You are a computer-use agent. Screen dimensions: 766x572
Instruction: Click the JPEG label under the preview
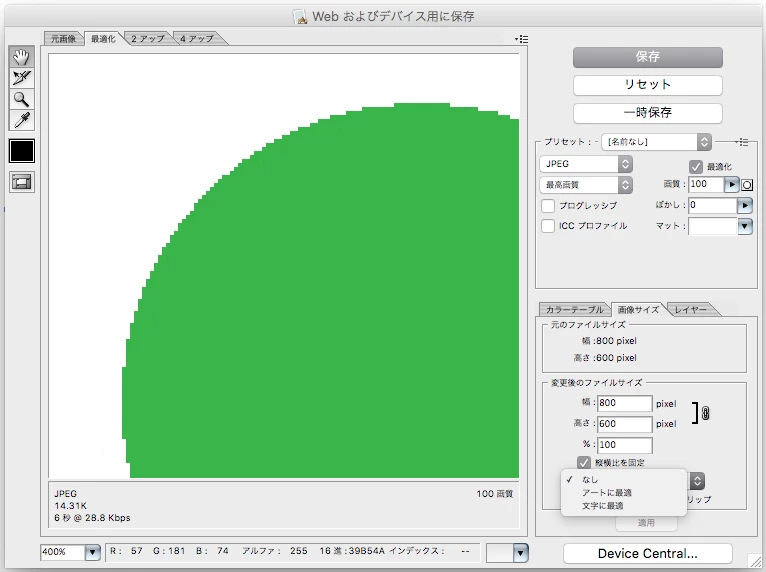[65, 494]
